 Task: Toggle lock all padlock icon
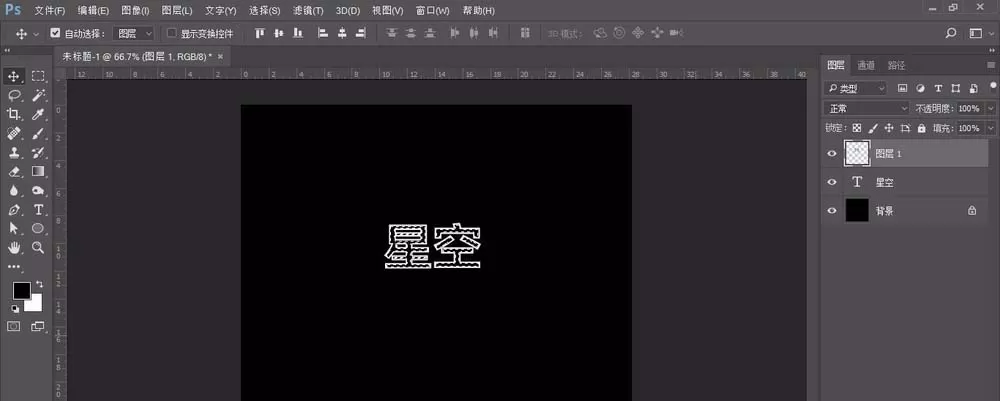click(x=921, y=128)
